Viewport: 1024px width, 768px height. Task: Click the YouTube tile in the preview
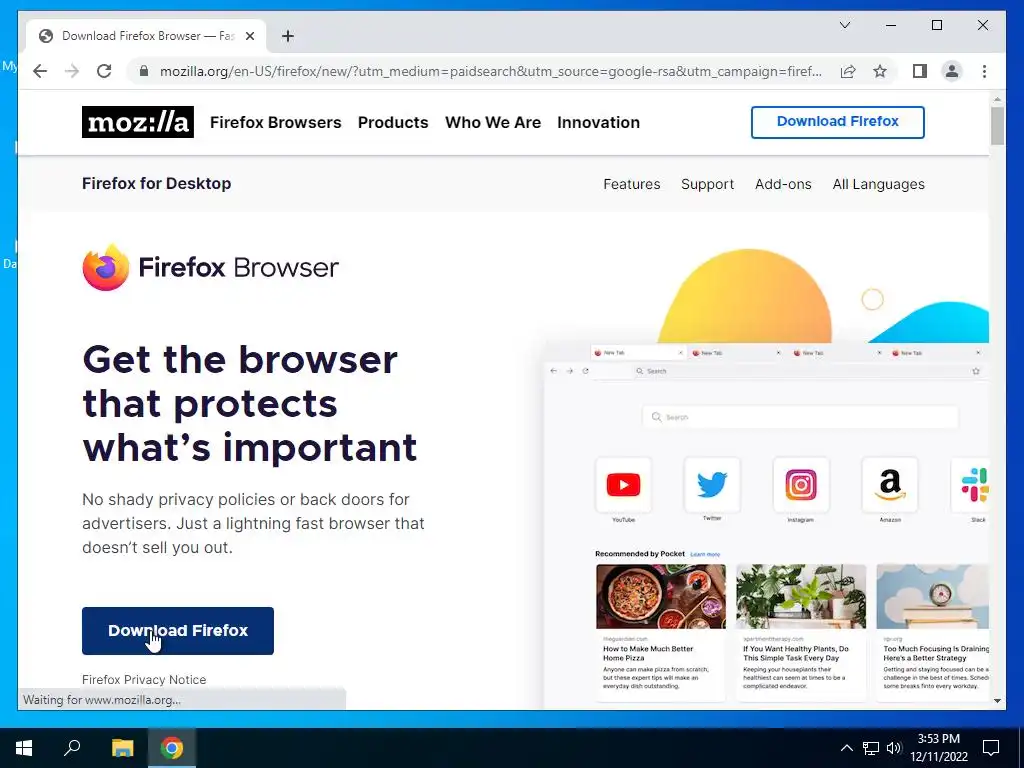coord(624,485)
